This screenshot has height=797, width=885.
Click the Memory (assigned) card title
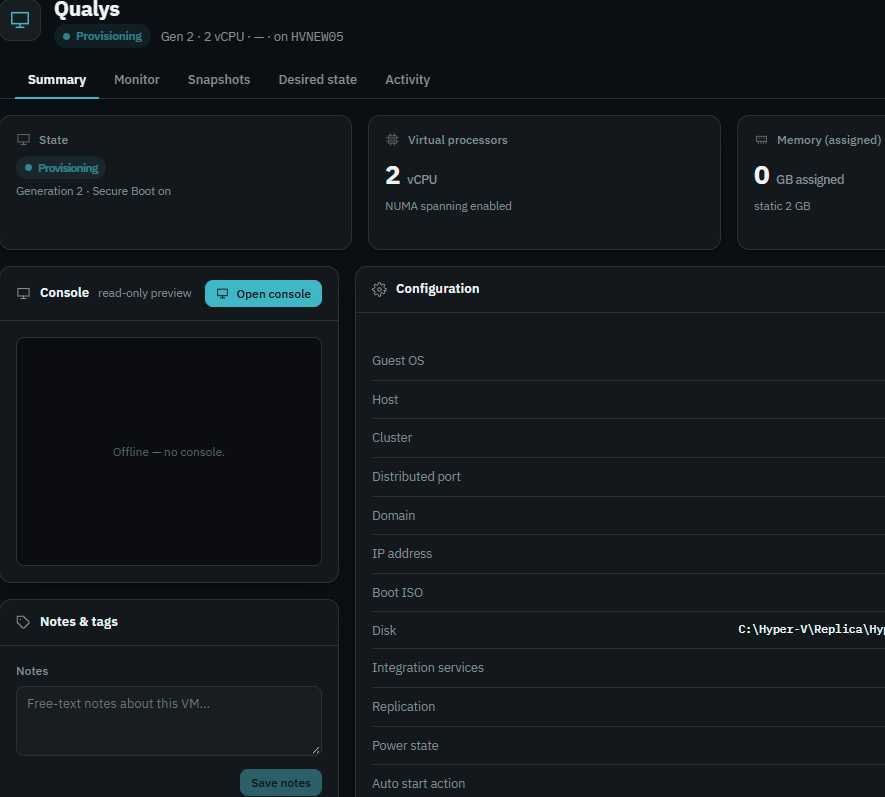(x=829, y=140)
